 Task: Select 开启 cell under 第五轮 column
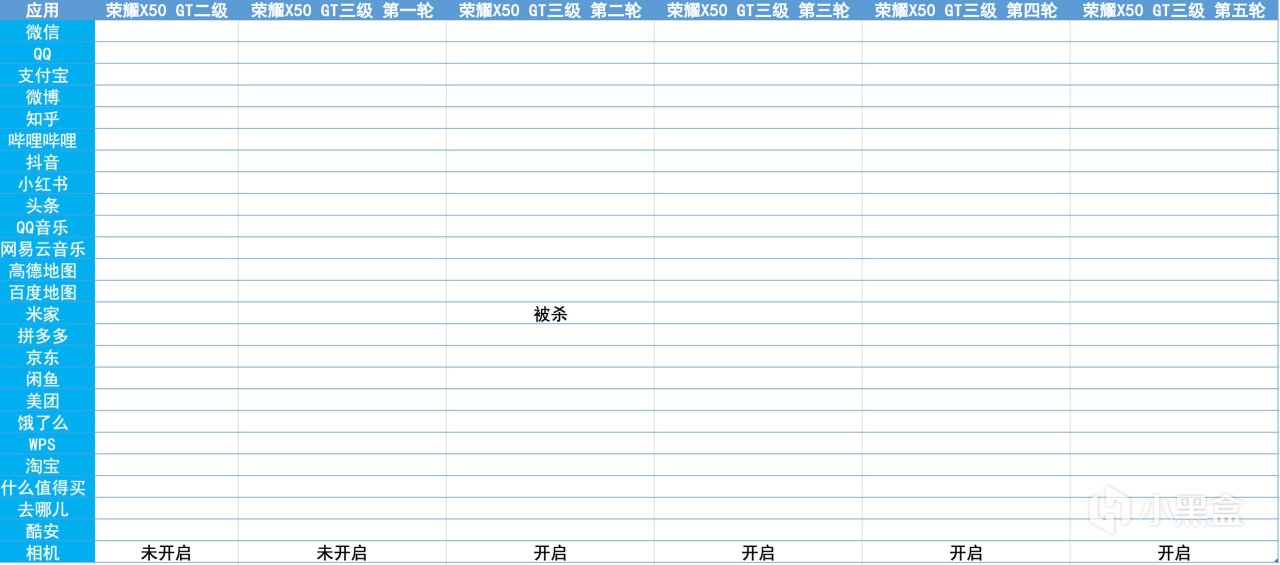[1174, 553]
